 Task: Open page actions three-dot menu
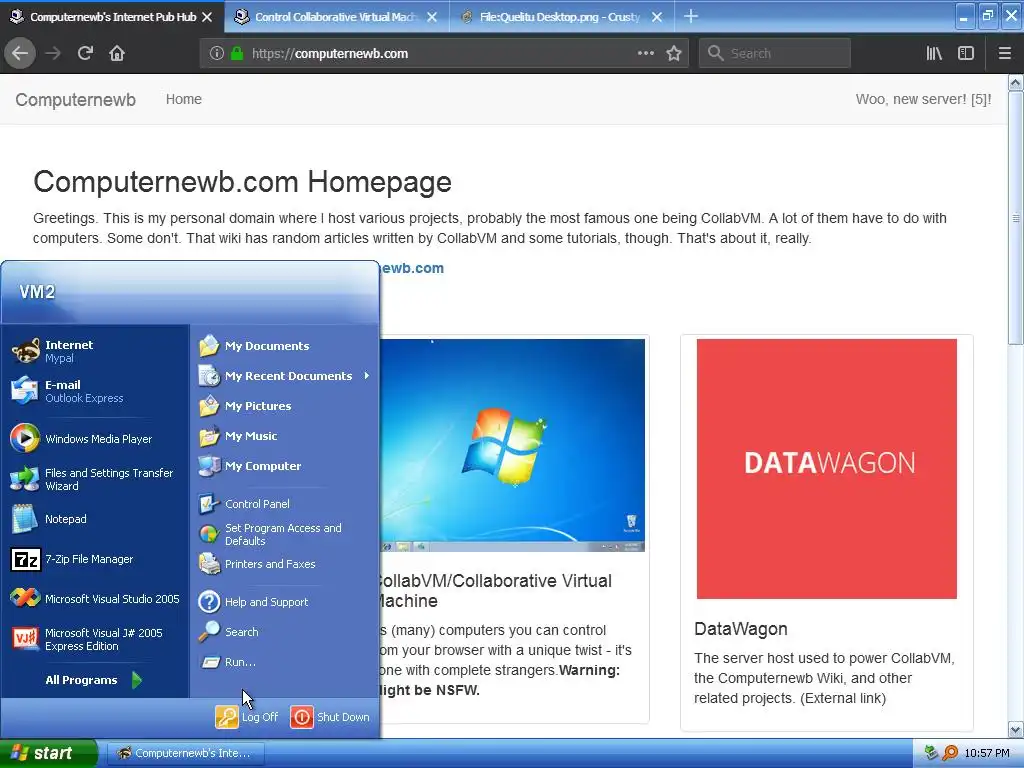pos(646,54)
